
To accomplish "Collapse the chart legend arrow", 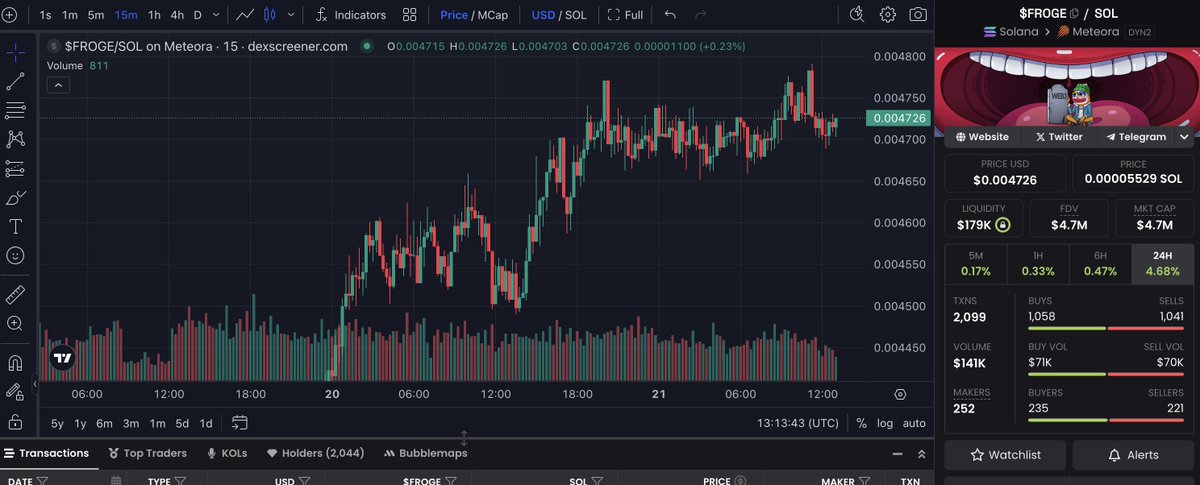I will click(57, 85).
